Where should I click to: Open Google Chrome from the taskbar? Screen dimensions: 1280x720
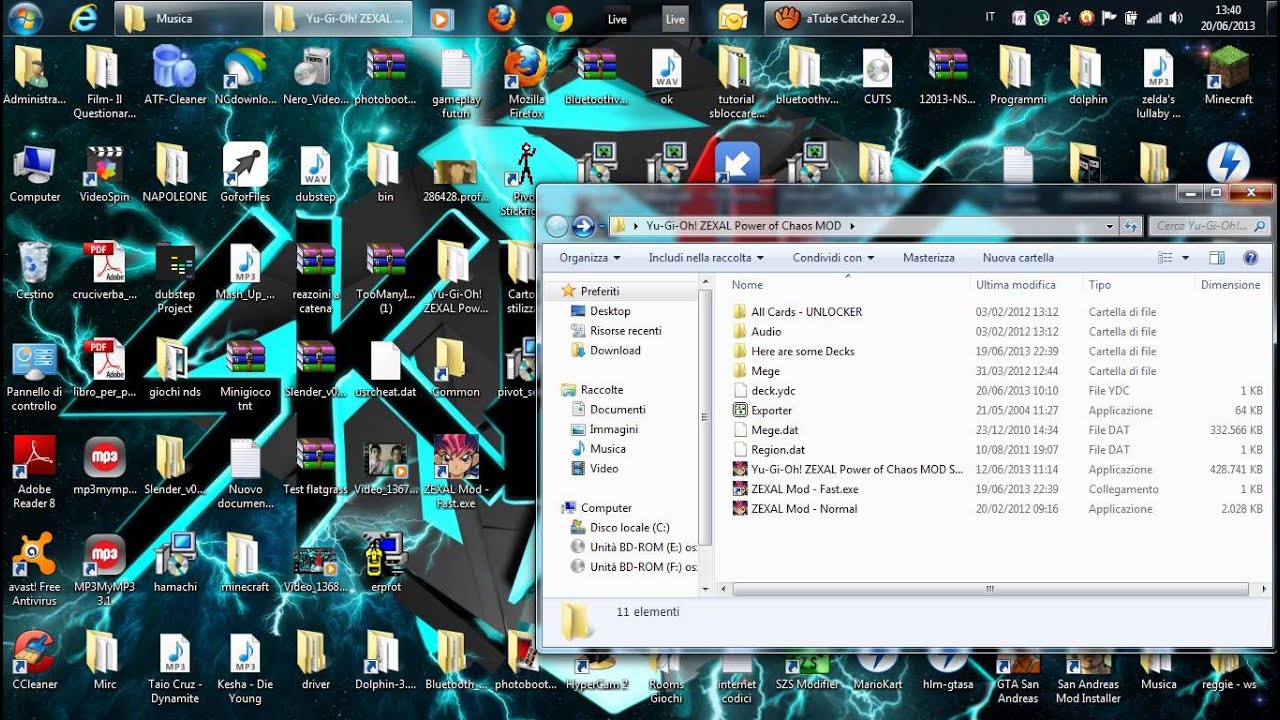(x=559, y=17)
